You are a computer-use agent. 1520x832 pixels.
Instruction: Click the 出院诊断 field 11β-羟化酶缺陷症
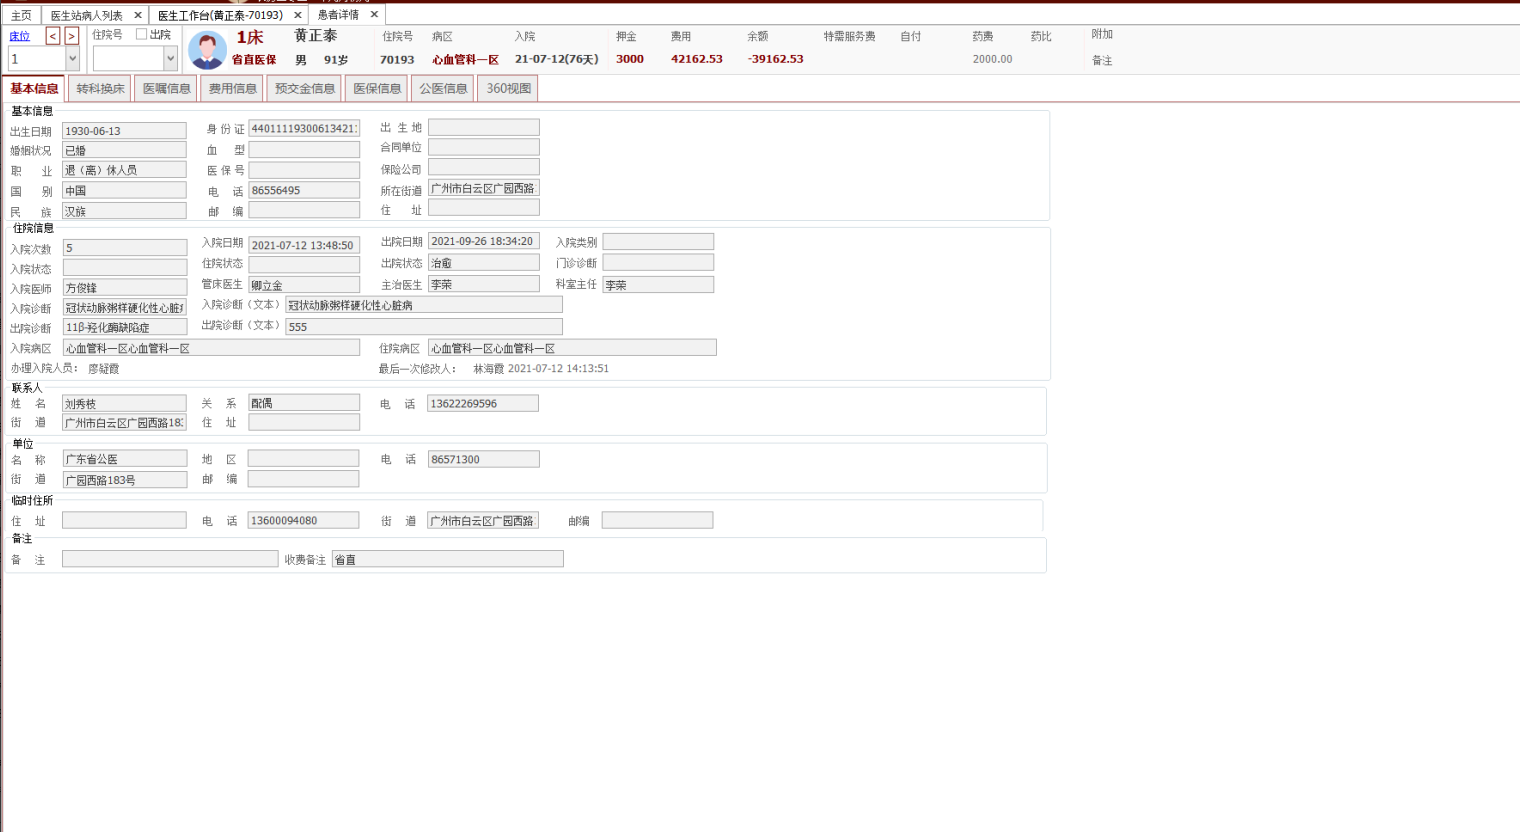(125, 327)
